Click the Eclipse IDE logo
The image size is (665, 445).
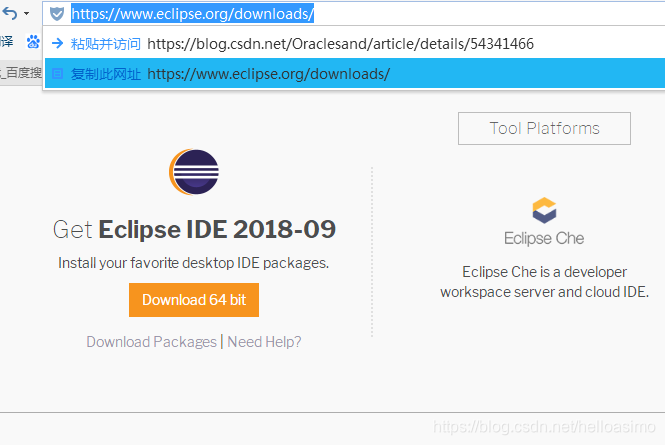pyautogui.click(x=194, y=172)
